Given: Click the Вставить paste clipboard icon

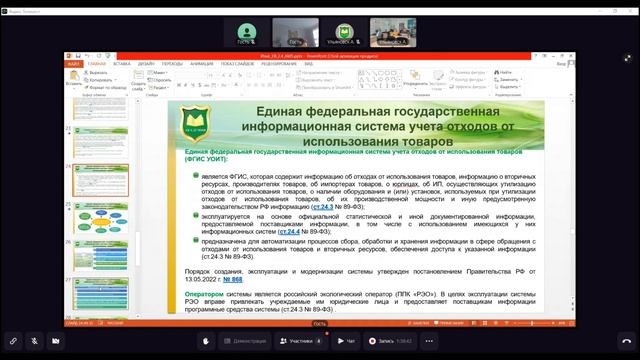Looking at the screenshot, I should (74, 76).
